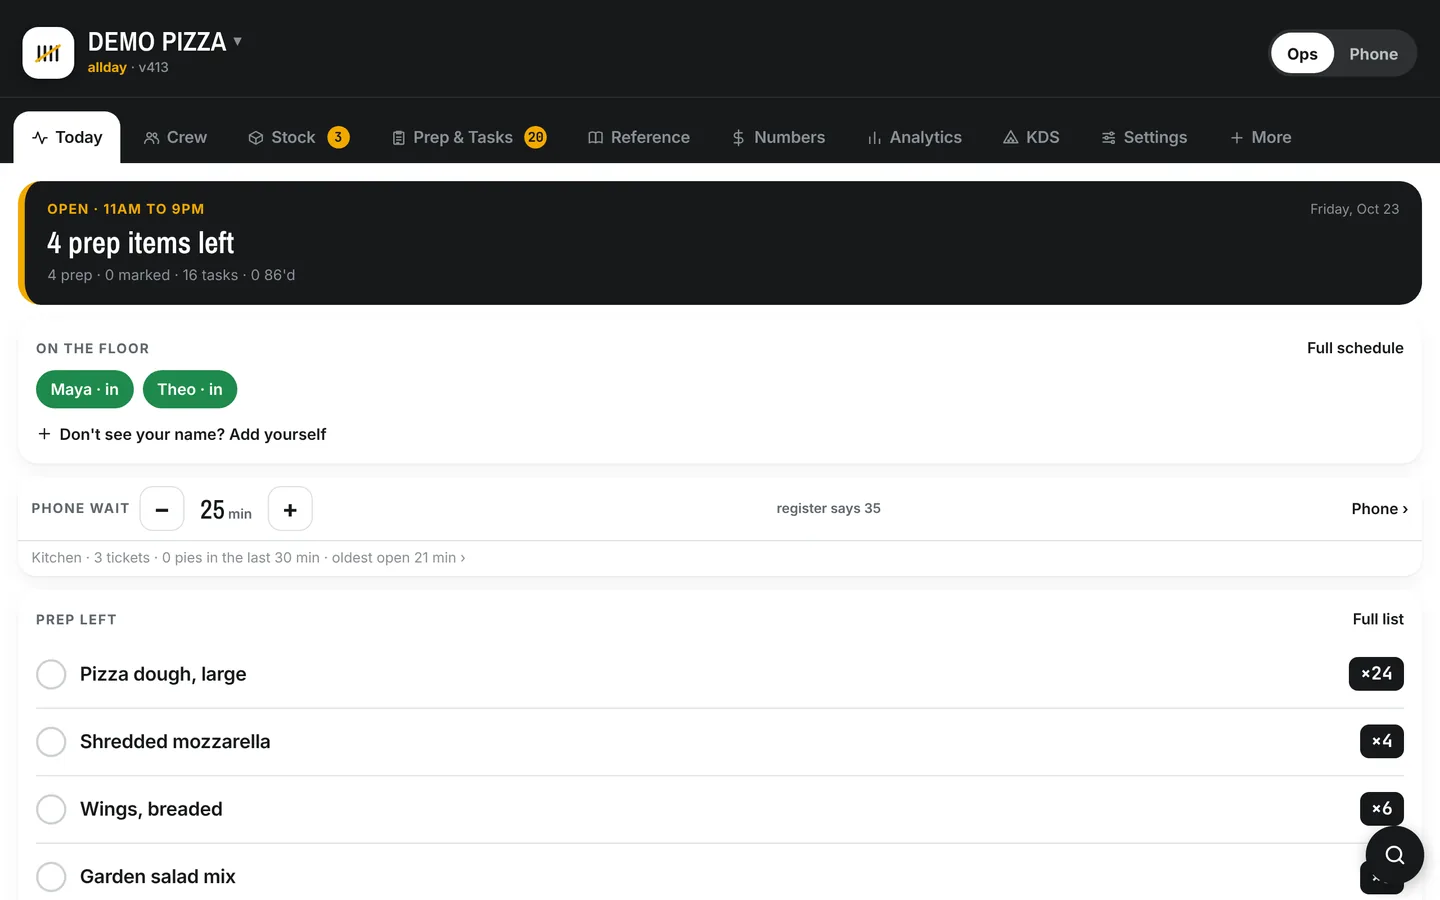Increase phone wait with plus button
This screenshot has height=900, width=1440.
[290, 509]
